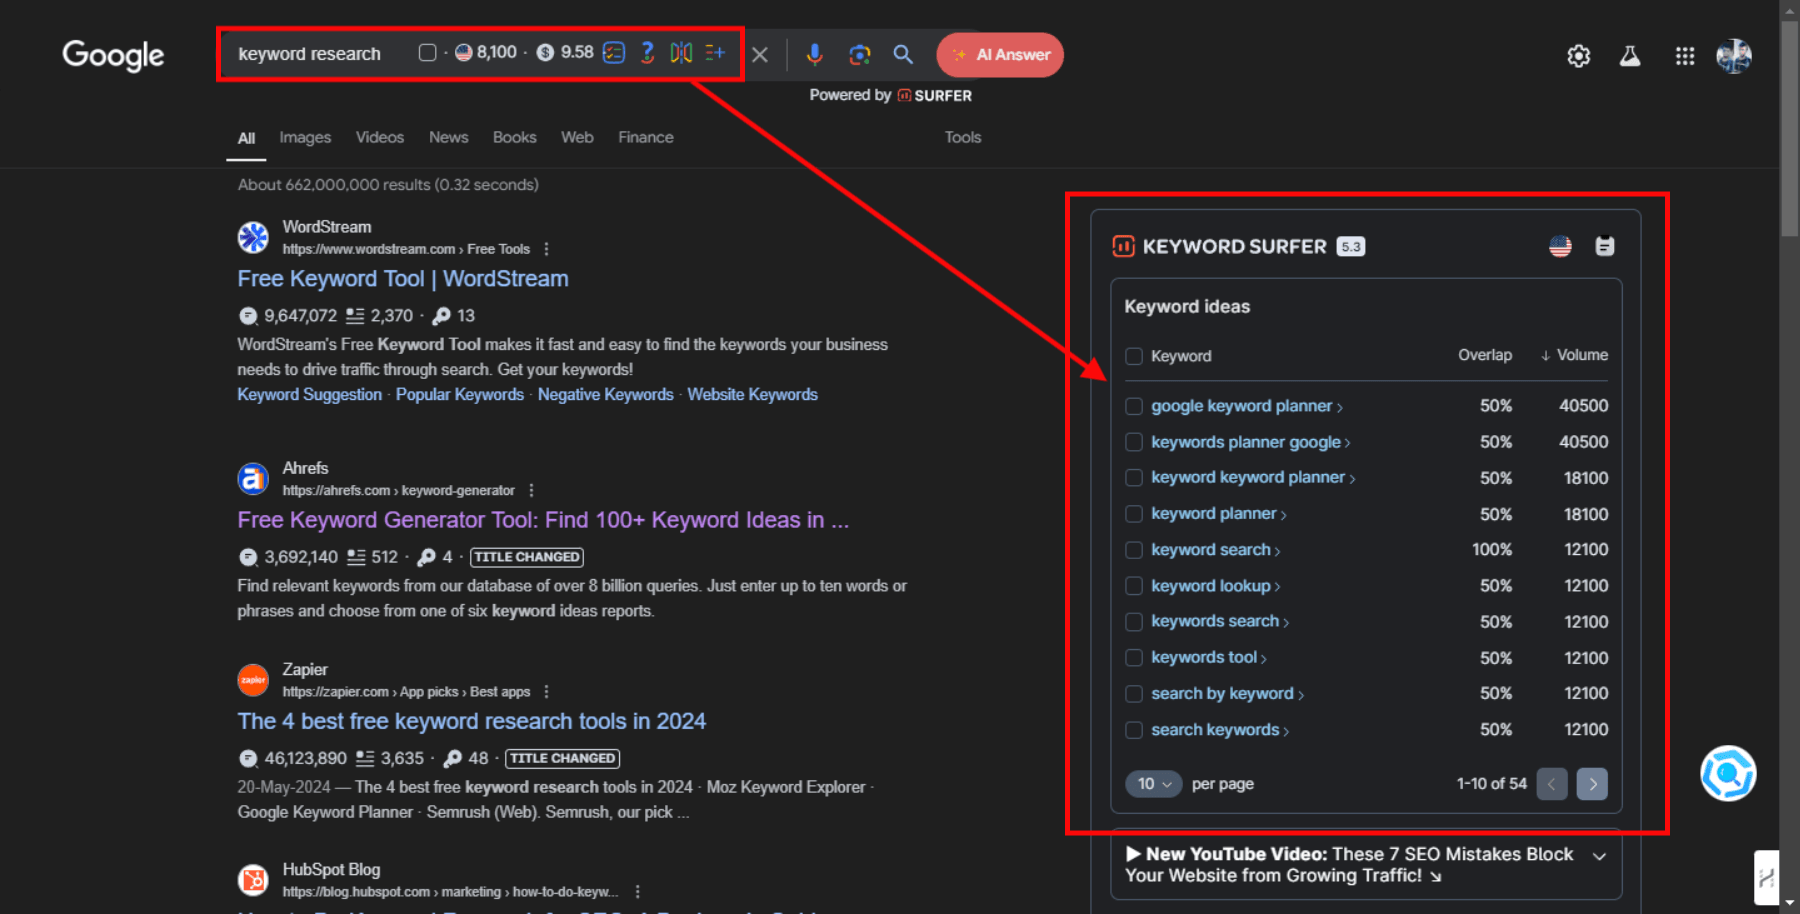Click the compare columns icon in search bar

click(681, 53)
